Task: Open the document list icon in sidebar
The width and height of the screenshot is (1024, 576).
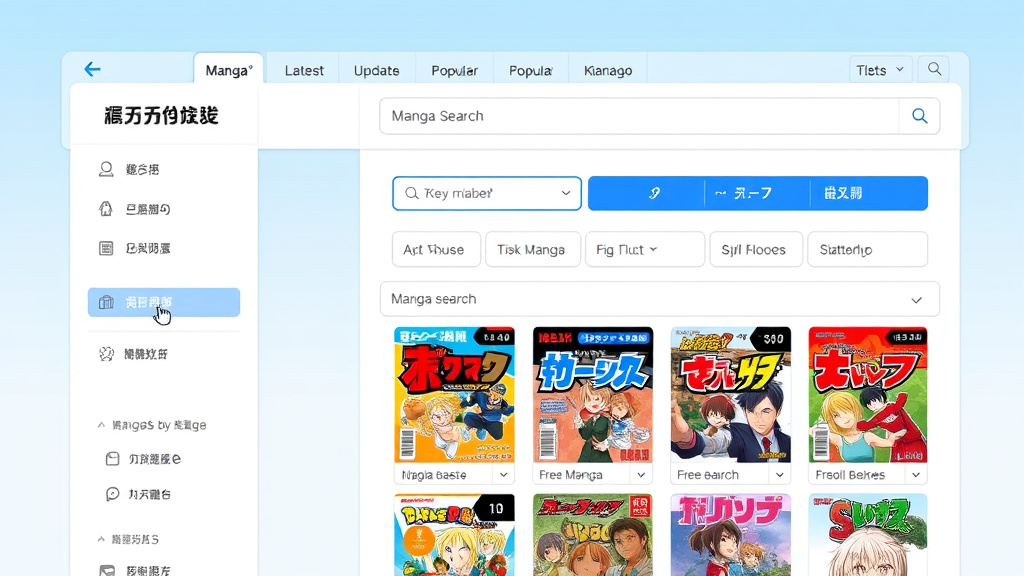Action: point(107,248)
